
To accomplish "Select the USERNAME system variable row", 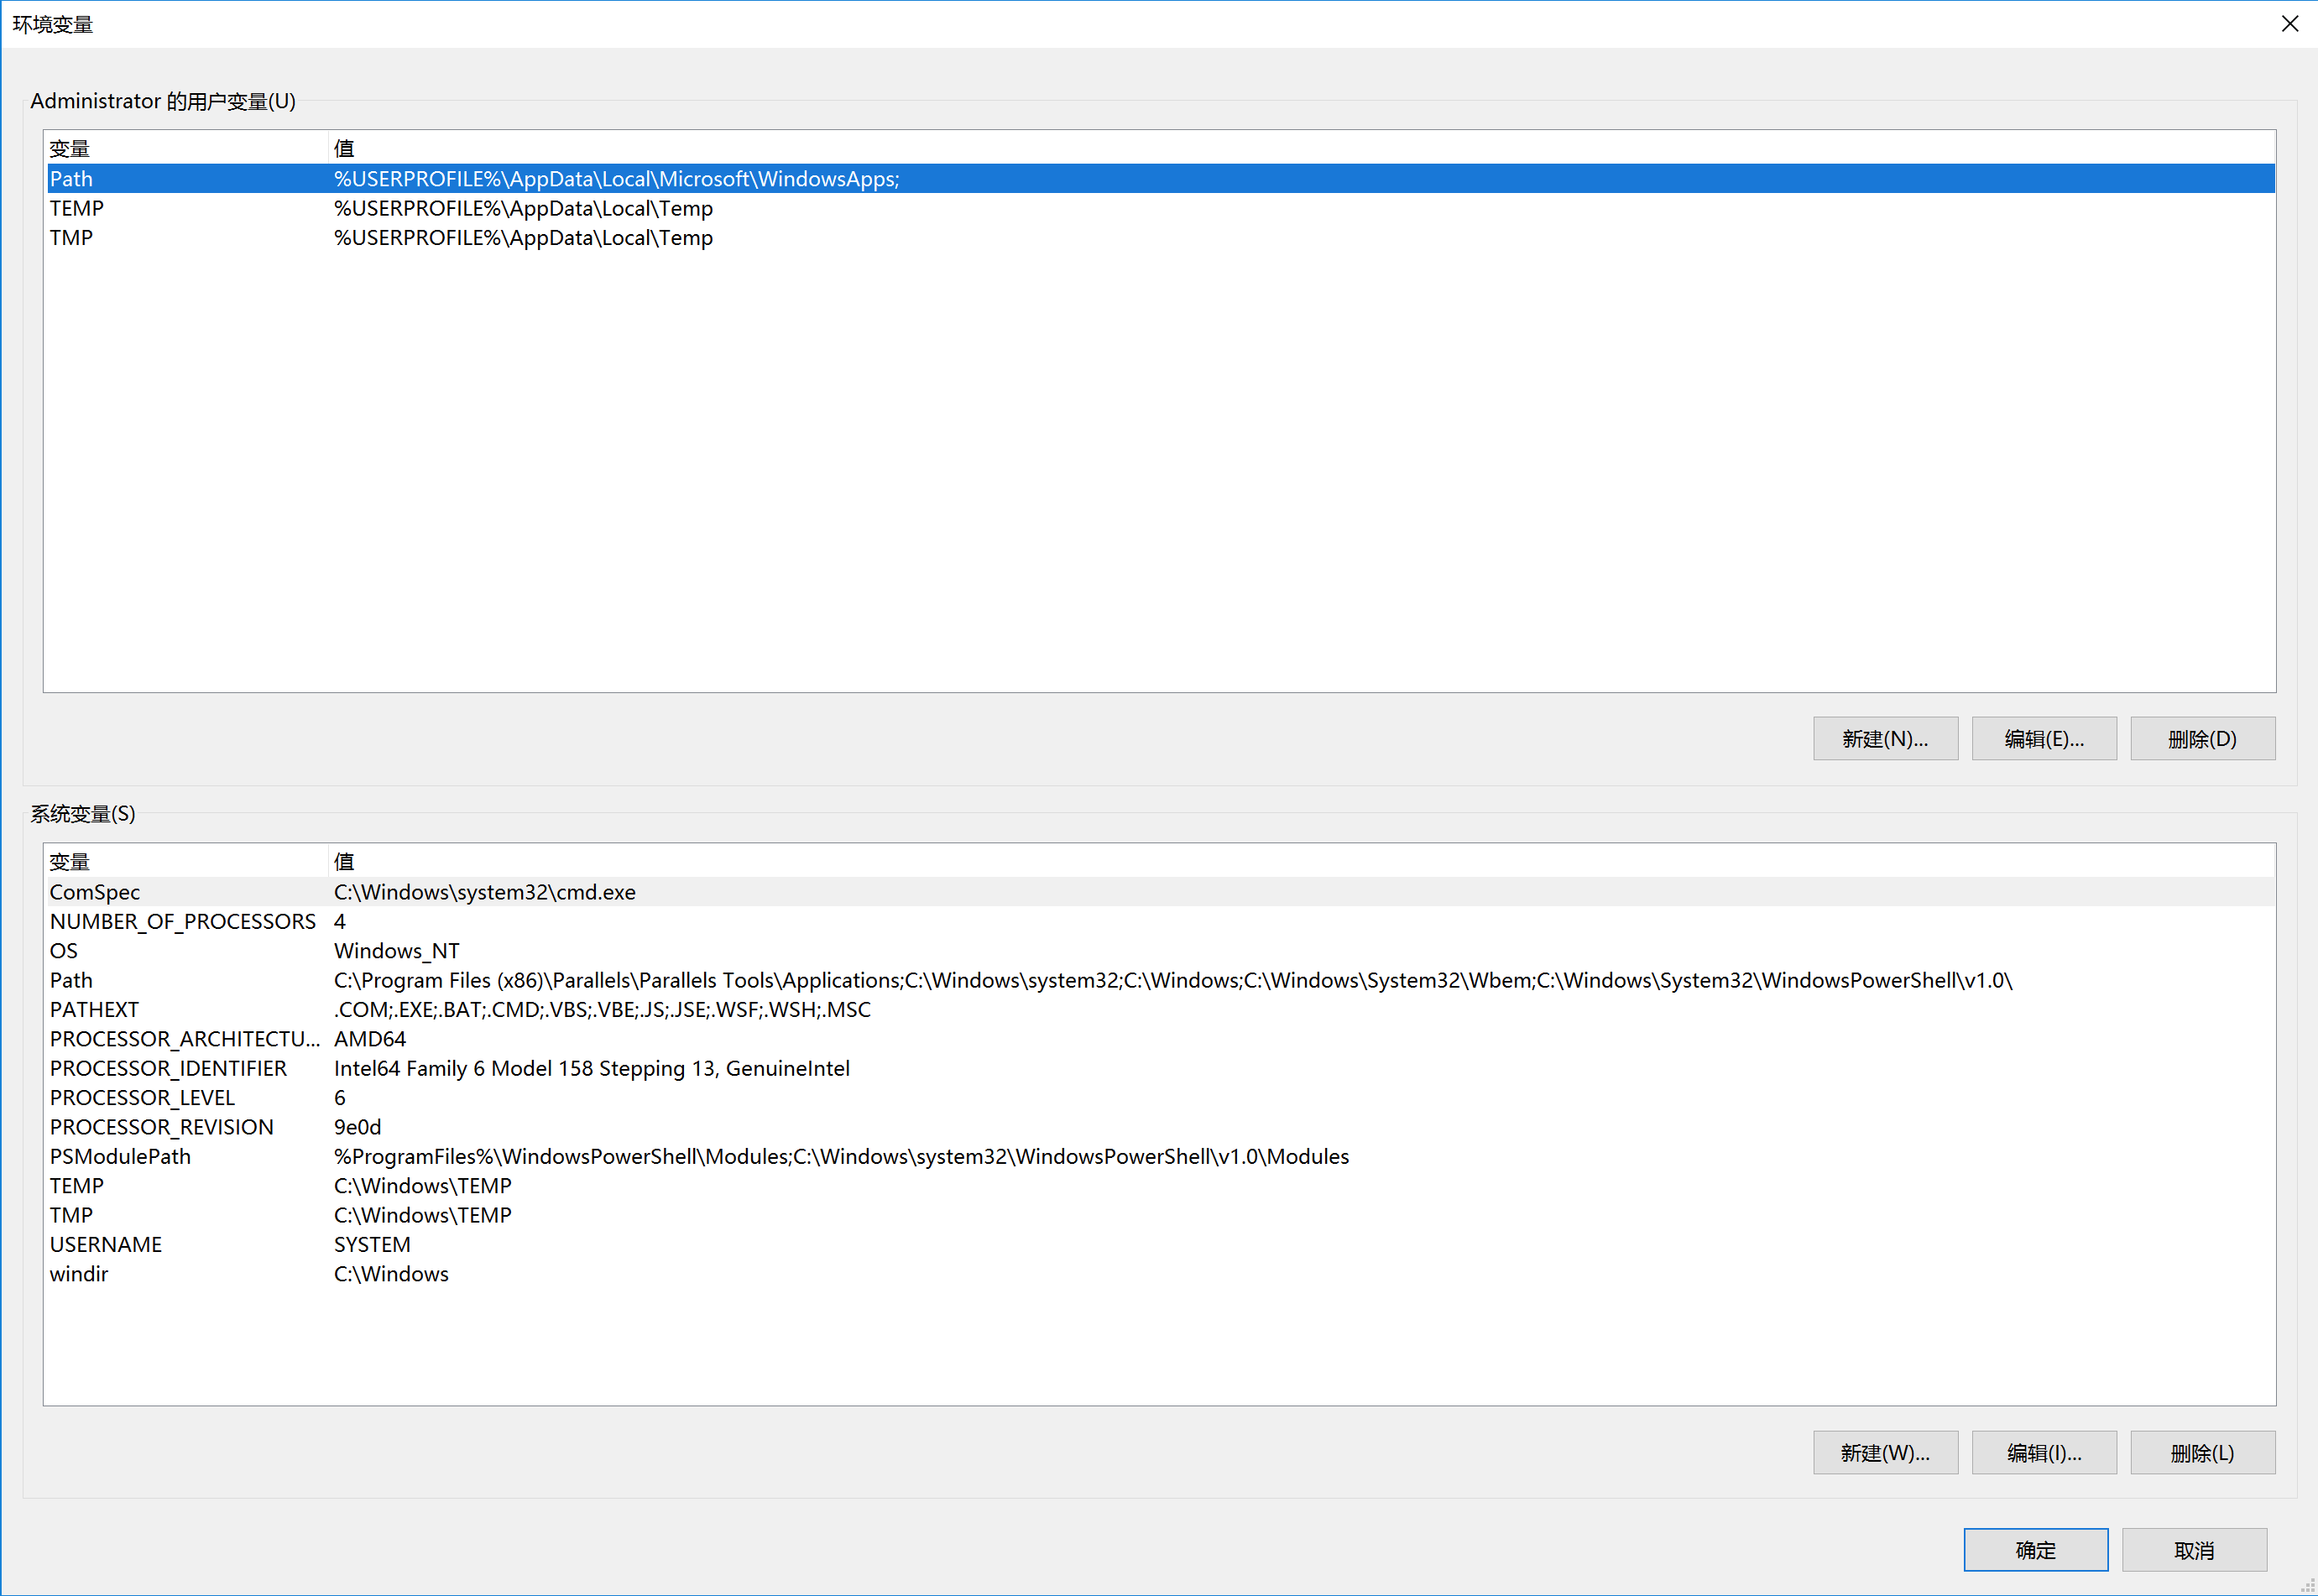I will point(106,1245).
